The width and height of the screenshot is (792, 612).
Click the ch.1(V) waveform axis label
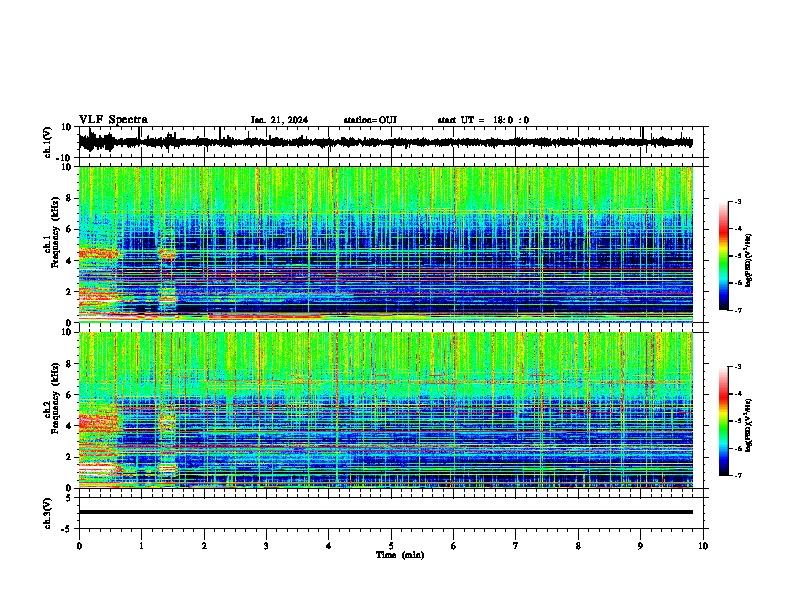(48, 142)
